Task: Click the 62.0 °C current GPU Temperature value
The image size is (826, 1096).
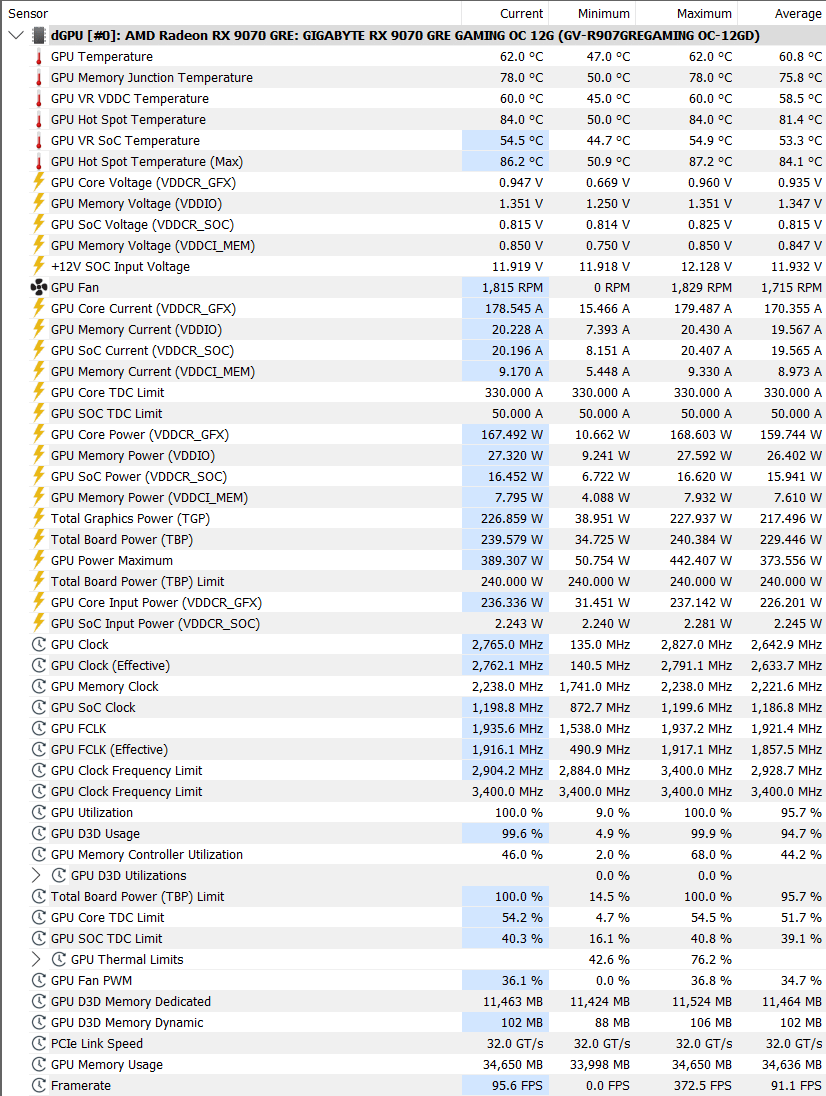Action: [521, 57]
